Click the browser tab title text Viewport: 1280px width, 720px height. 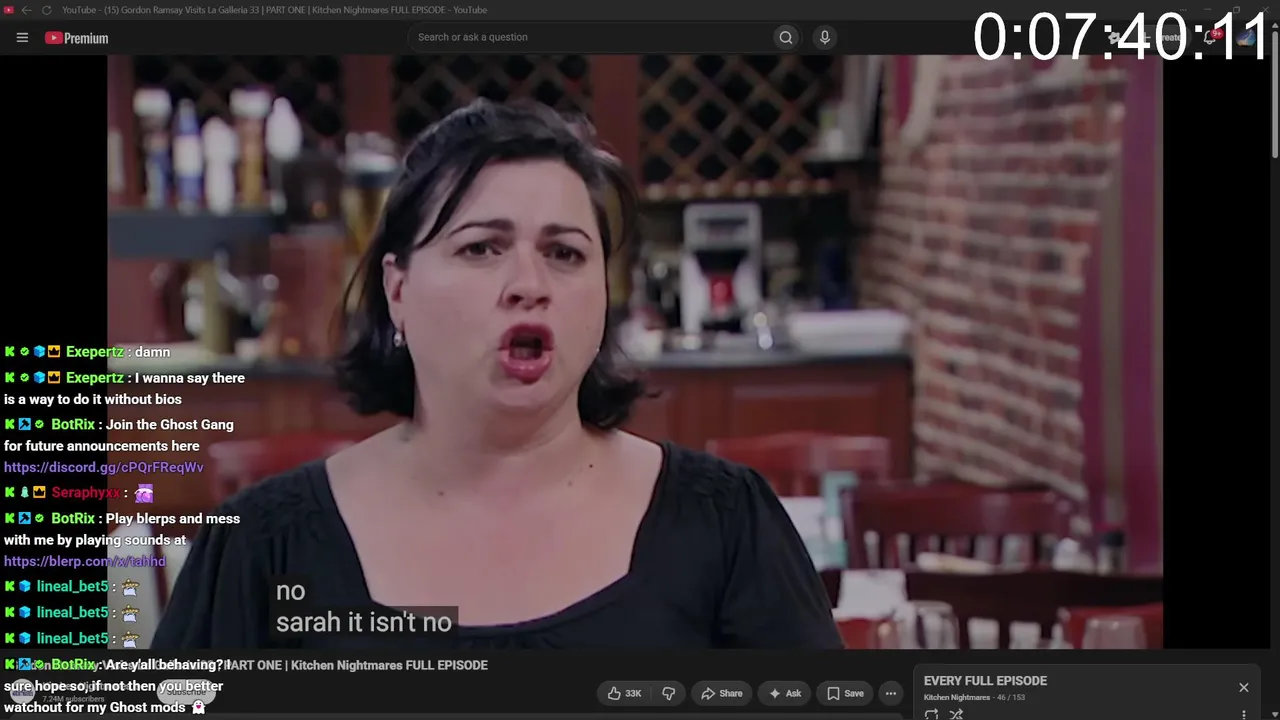274,10
